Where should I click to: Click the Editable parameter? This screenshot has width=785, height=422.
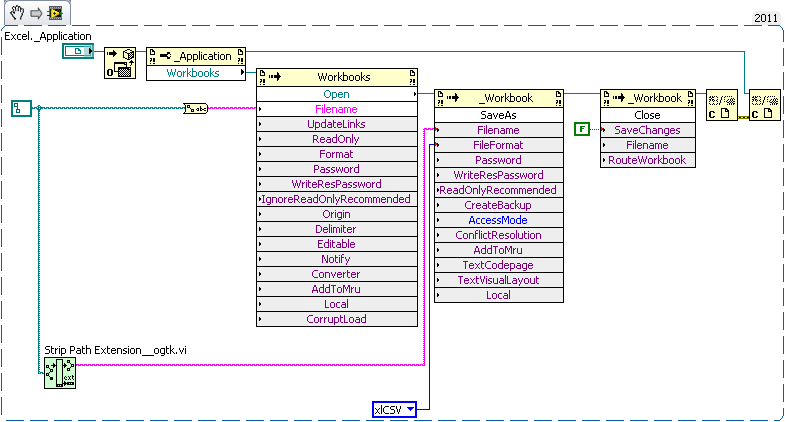337,244
